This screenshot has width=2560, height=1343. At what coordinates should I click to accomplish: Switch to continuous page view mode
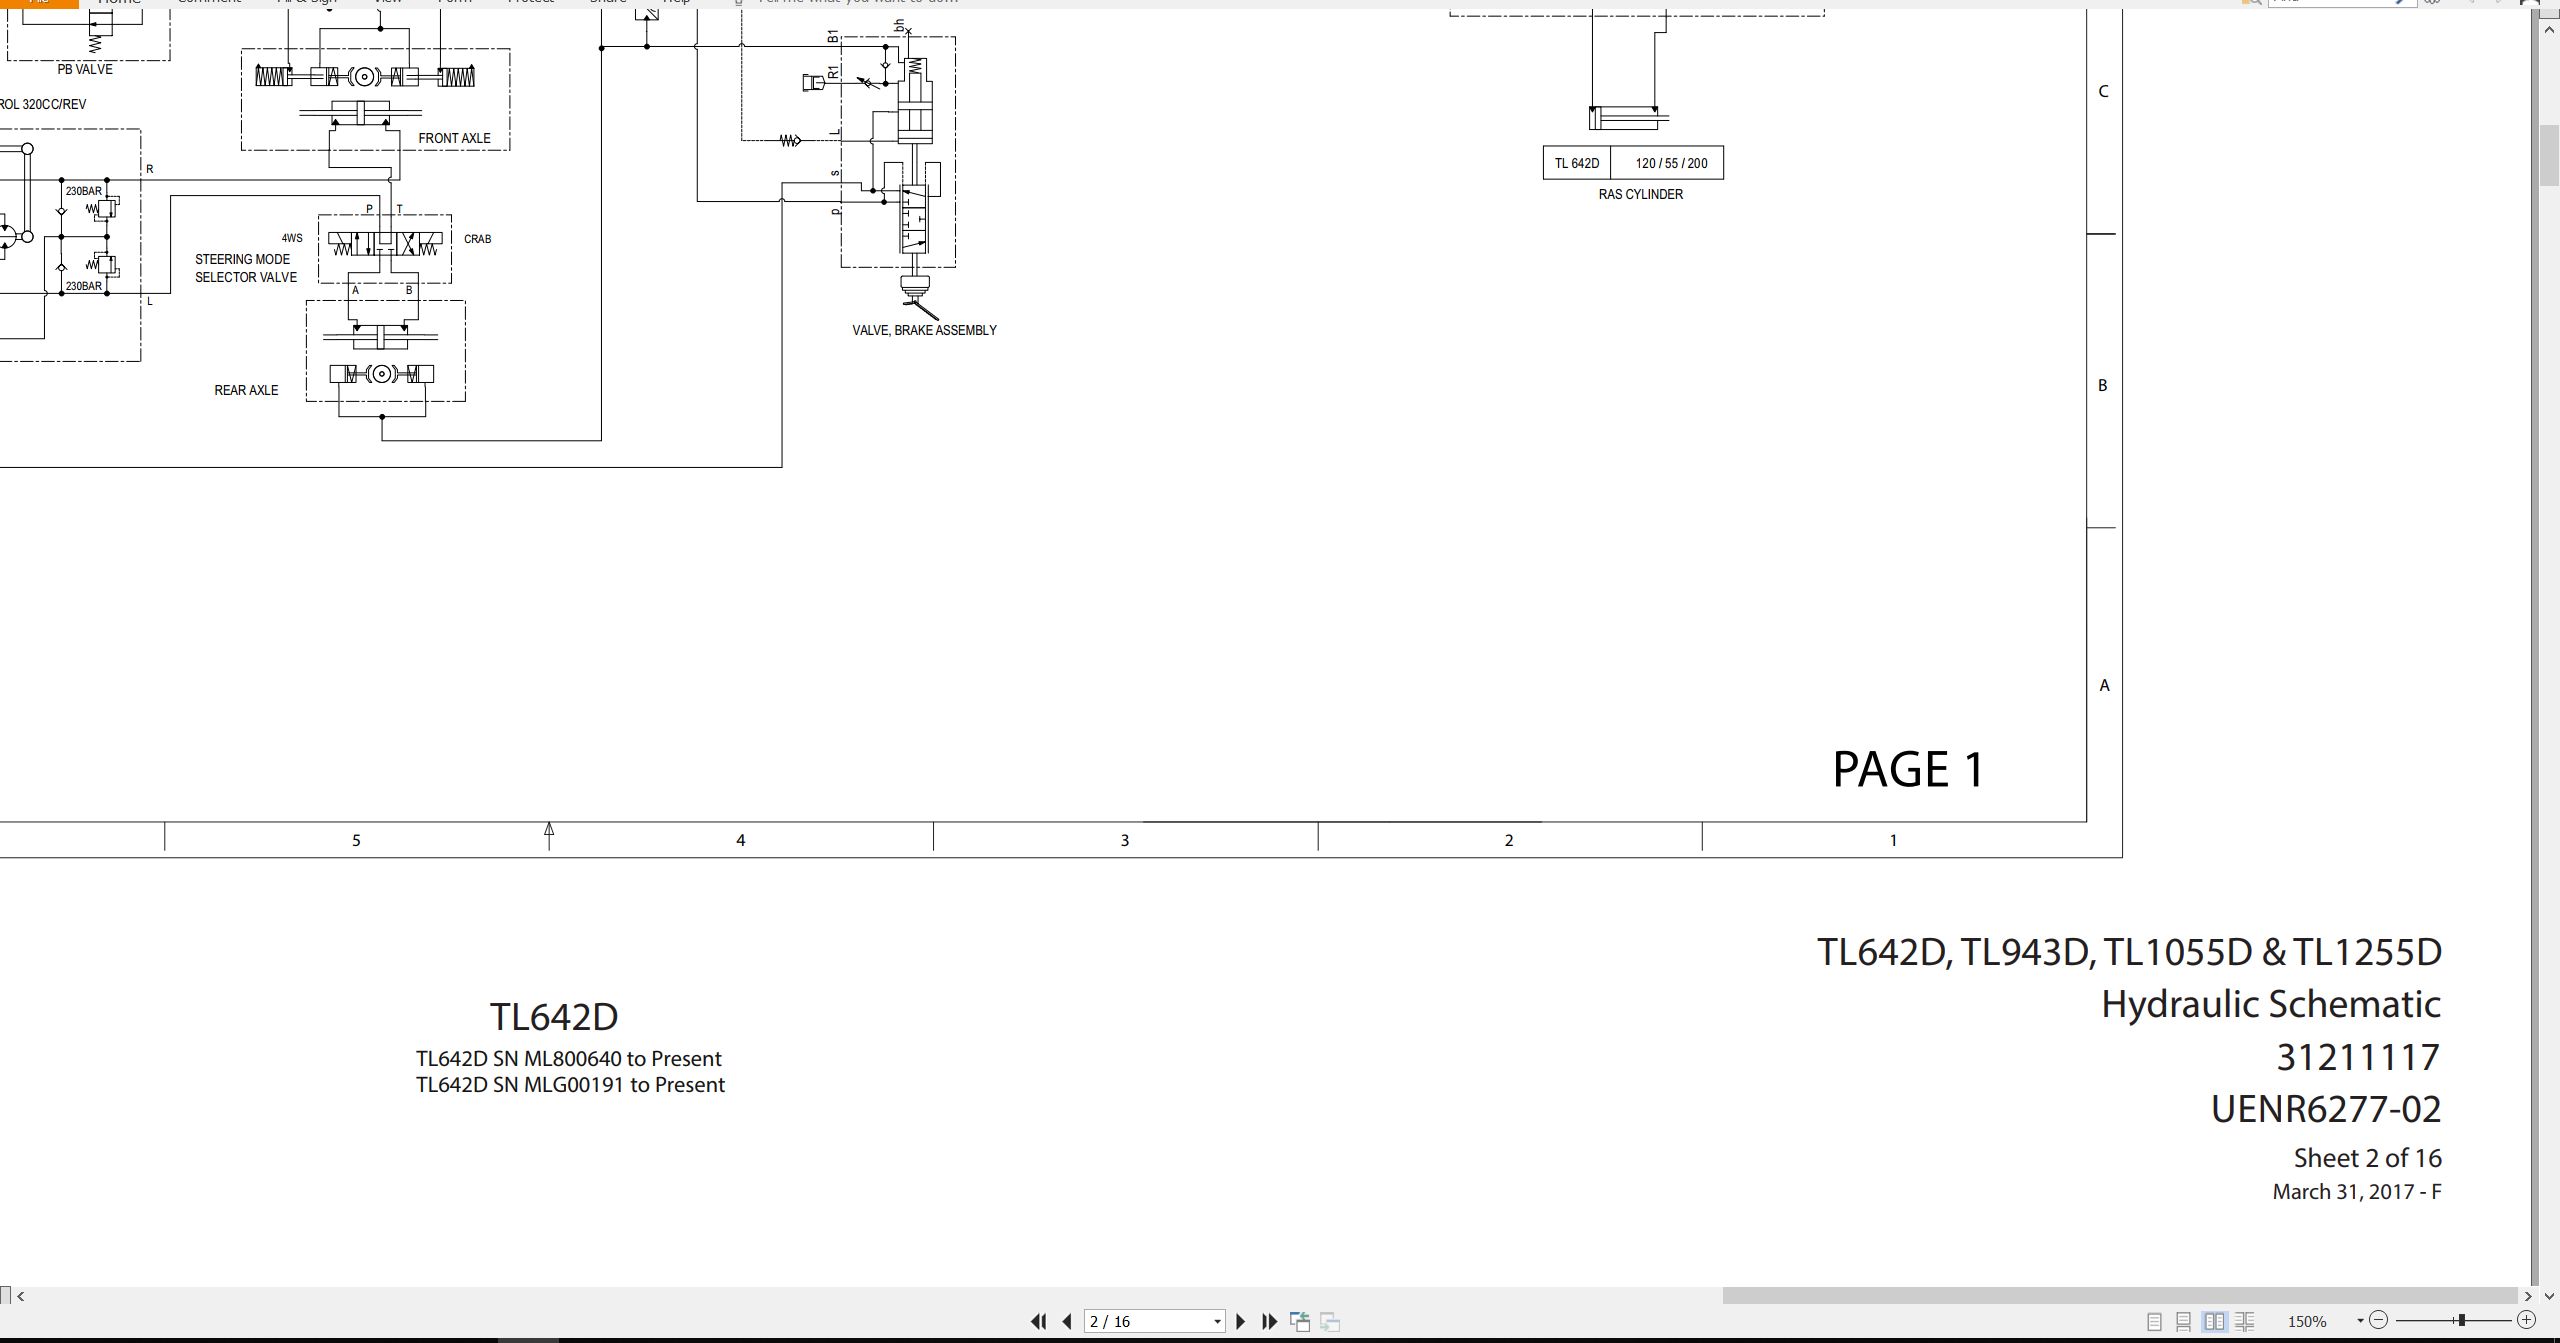2184,1321
